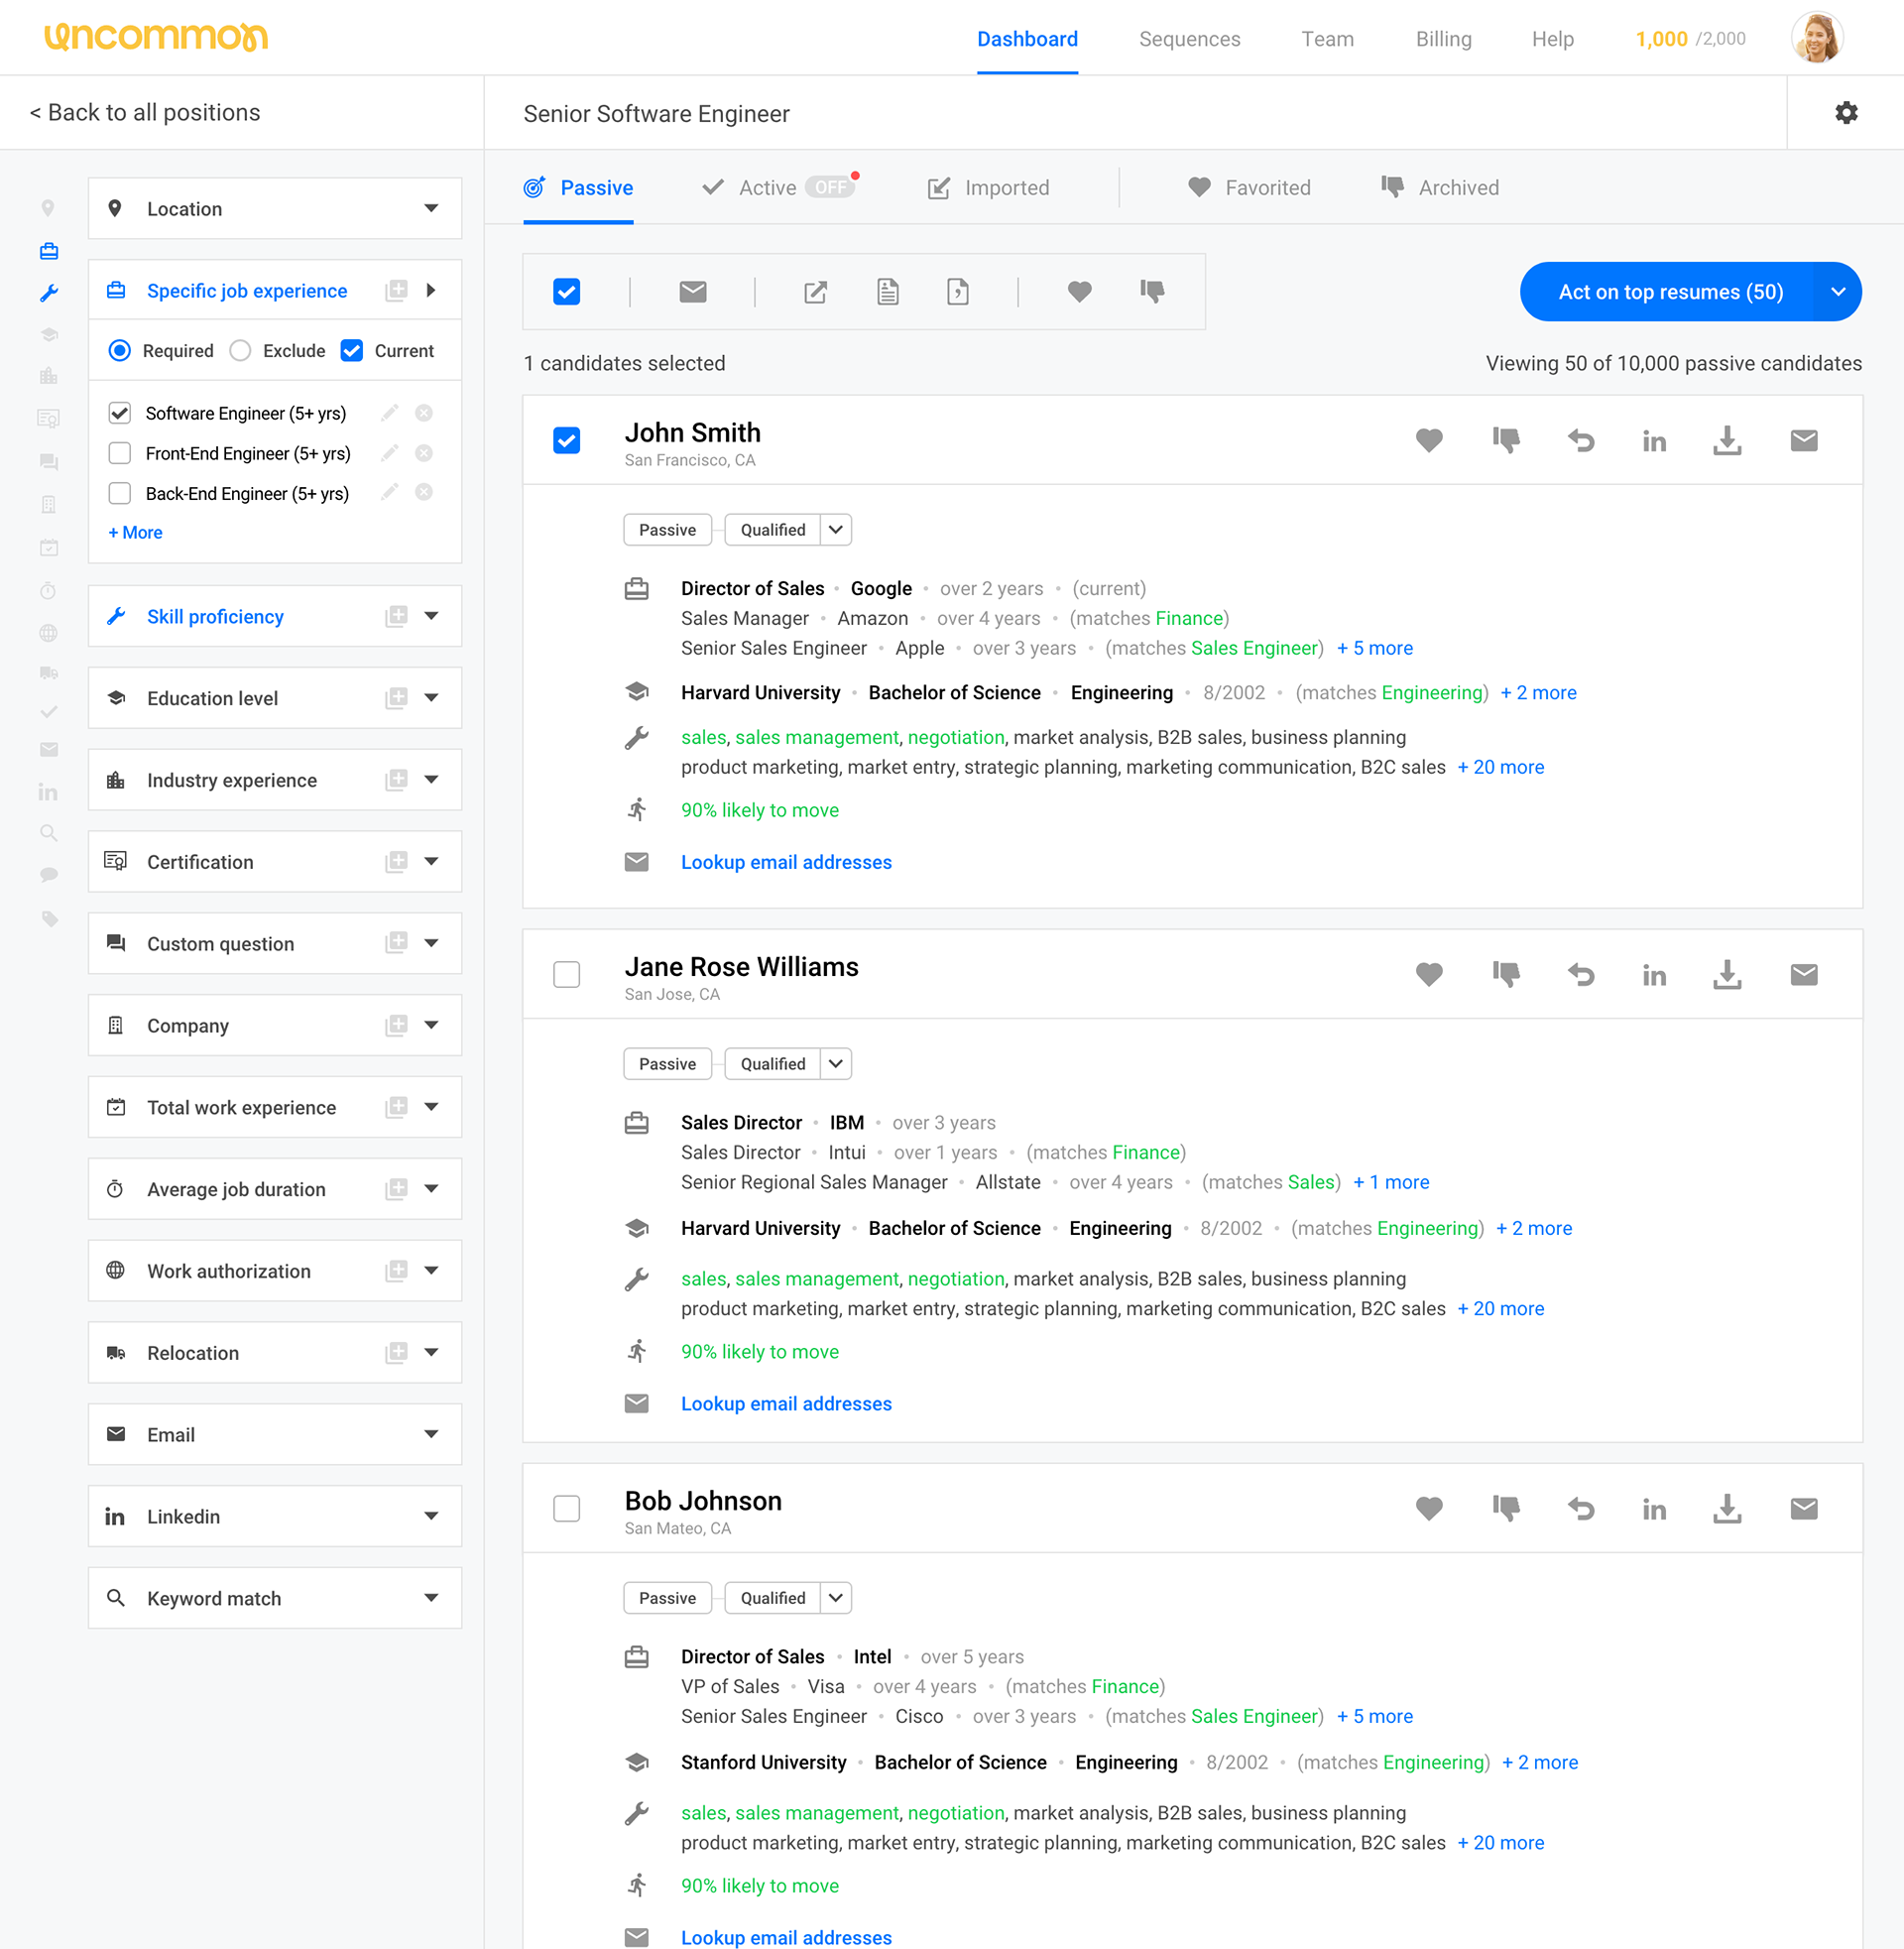This screenshot has width=1904, height=1949.
Task: Select the Required radio button
Action: coord(120,350)
